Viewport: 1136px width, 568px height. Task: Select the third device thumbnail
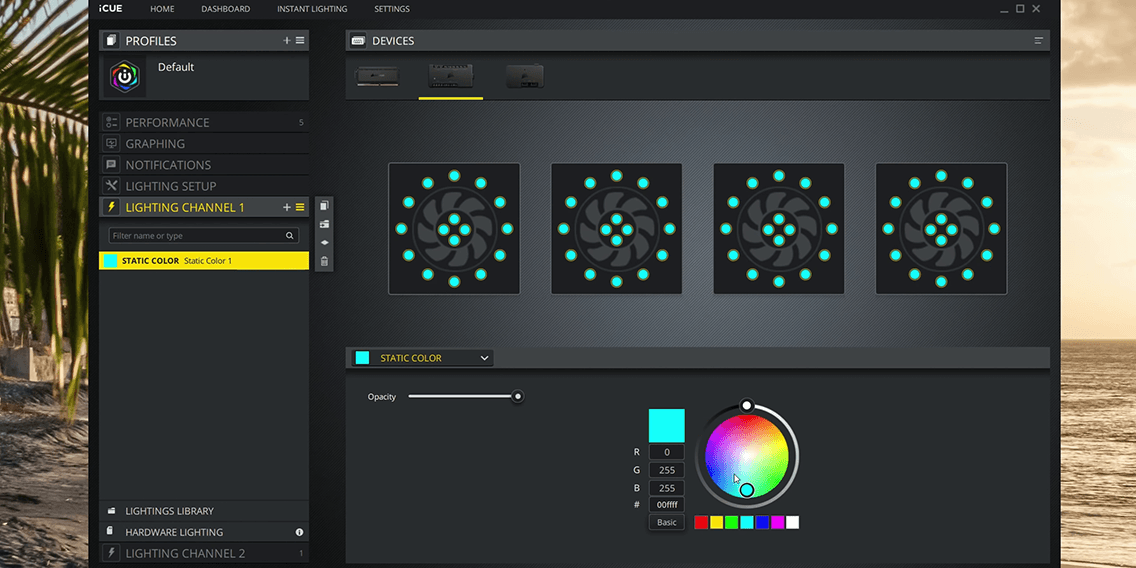[x=525, y=76]
